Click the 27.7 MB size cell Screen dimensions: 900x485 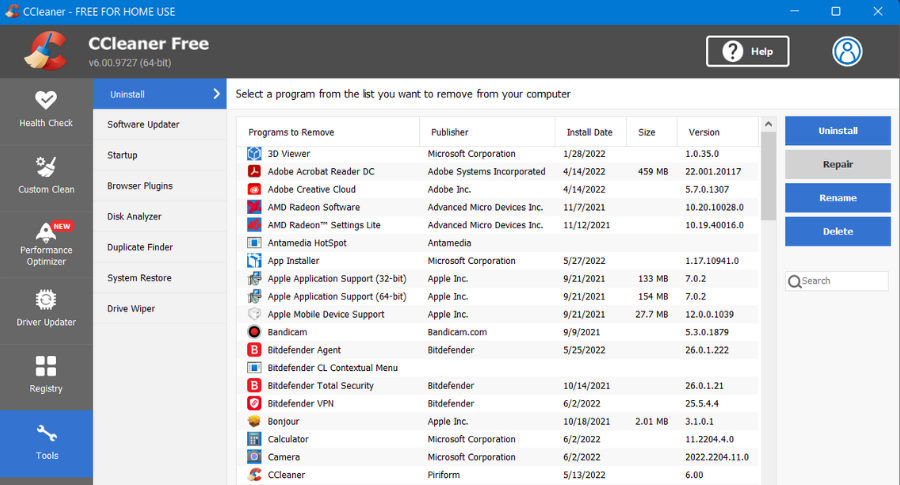[x=651, y=314]
